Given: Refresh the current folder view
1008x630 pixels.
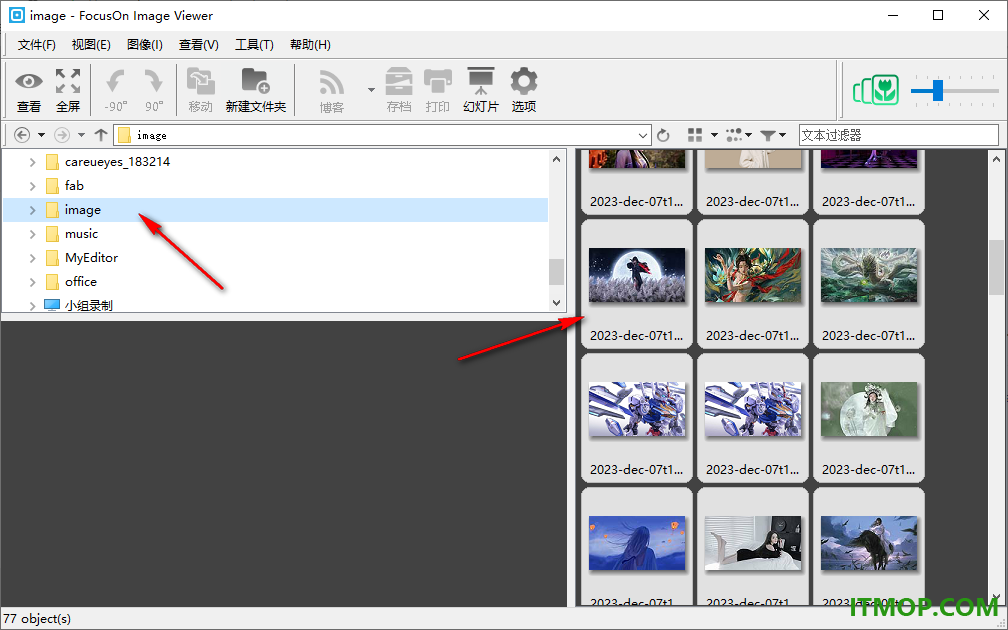Looking at the screenshot, I should point(663,135).
